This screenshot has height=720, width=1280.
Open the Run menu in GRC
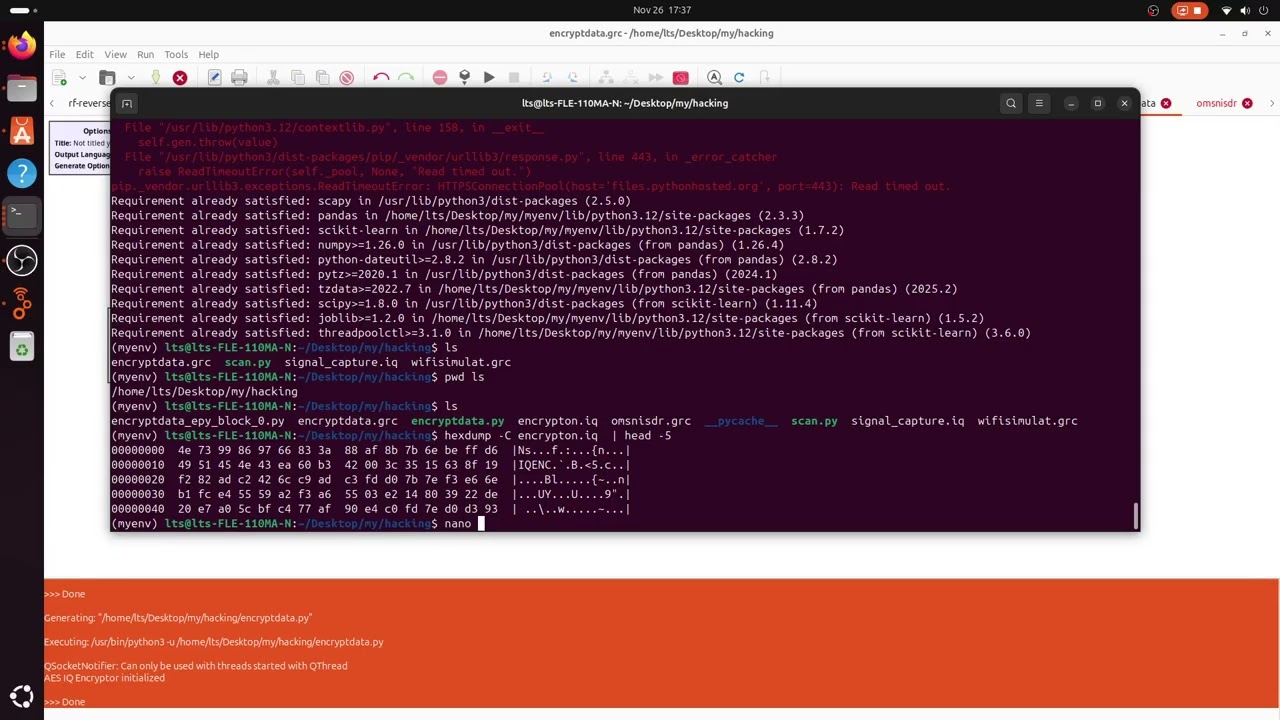pyautogui.click(x=146, y=54)
